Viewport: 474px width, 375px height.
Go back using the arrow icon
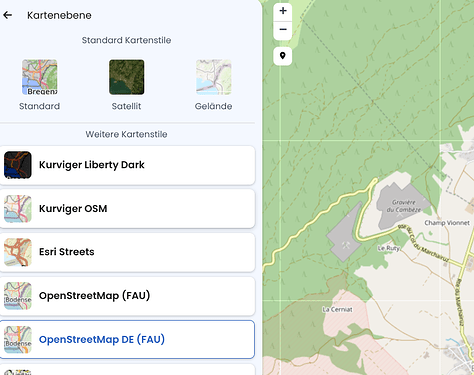[8, 15]
